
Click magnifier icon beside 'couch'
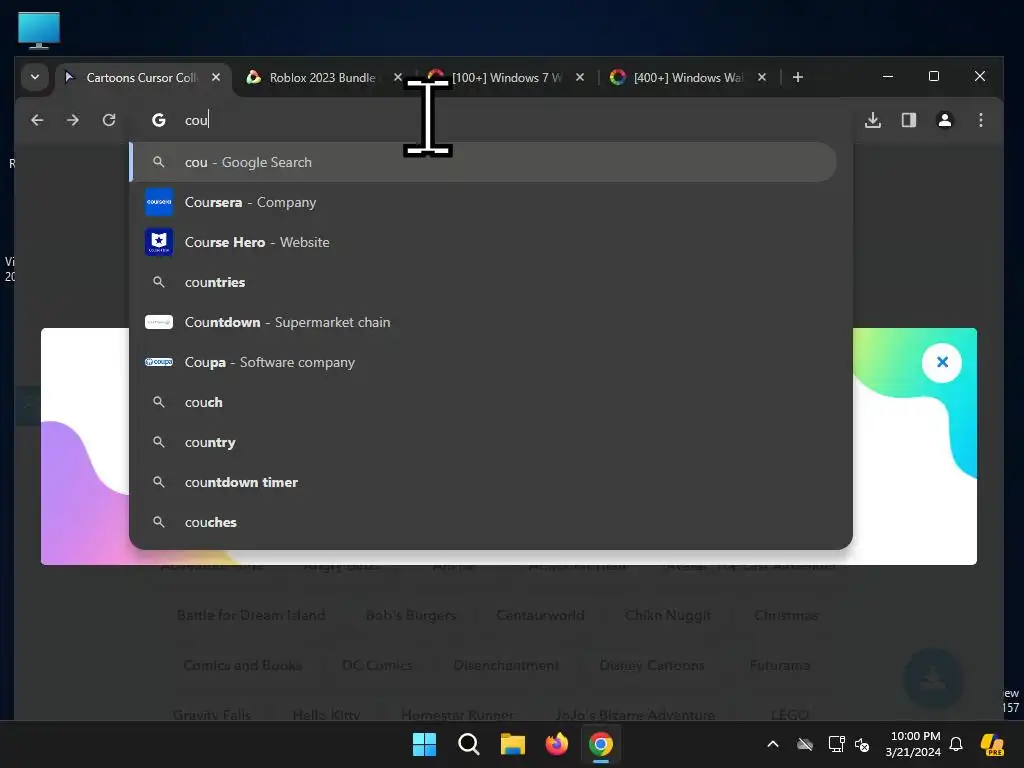159,402
